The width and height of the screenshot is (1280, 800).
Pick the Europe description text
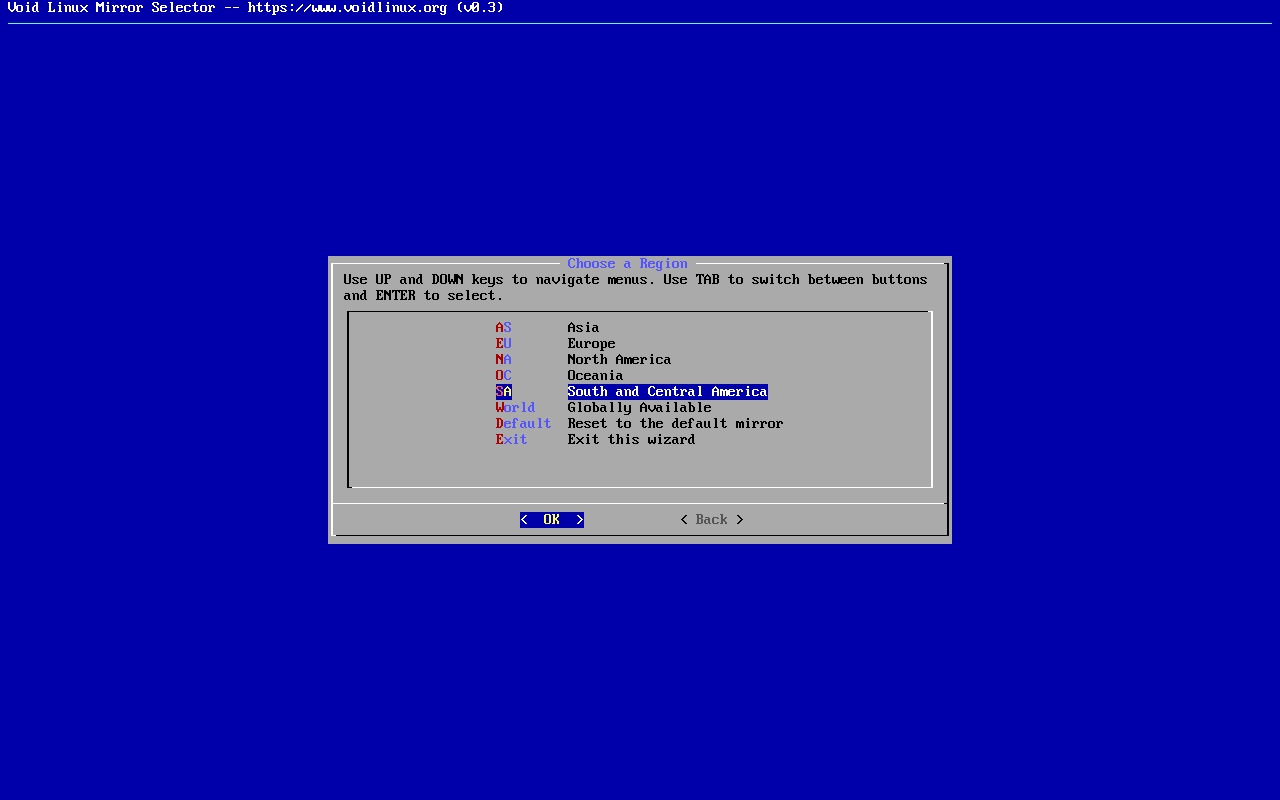[591, 343]
